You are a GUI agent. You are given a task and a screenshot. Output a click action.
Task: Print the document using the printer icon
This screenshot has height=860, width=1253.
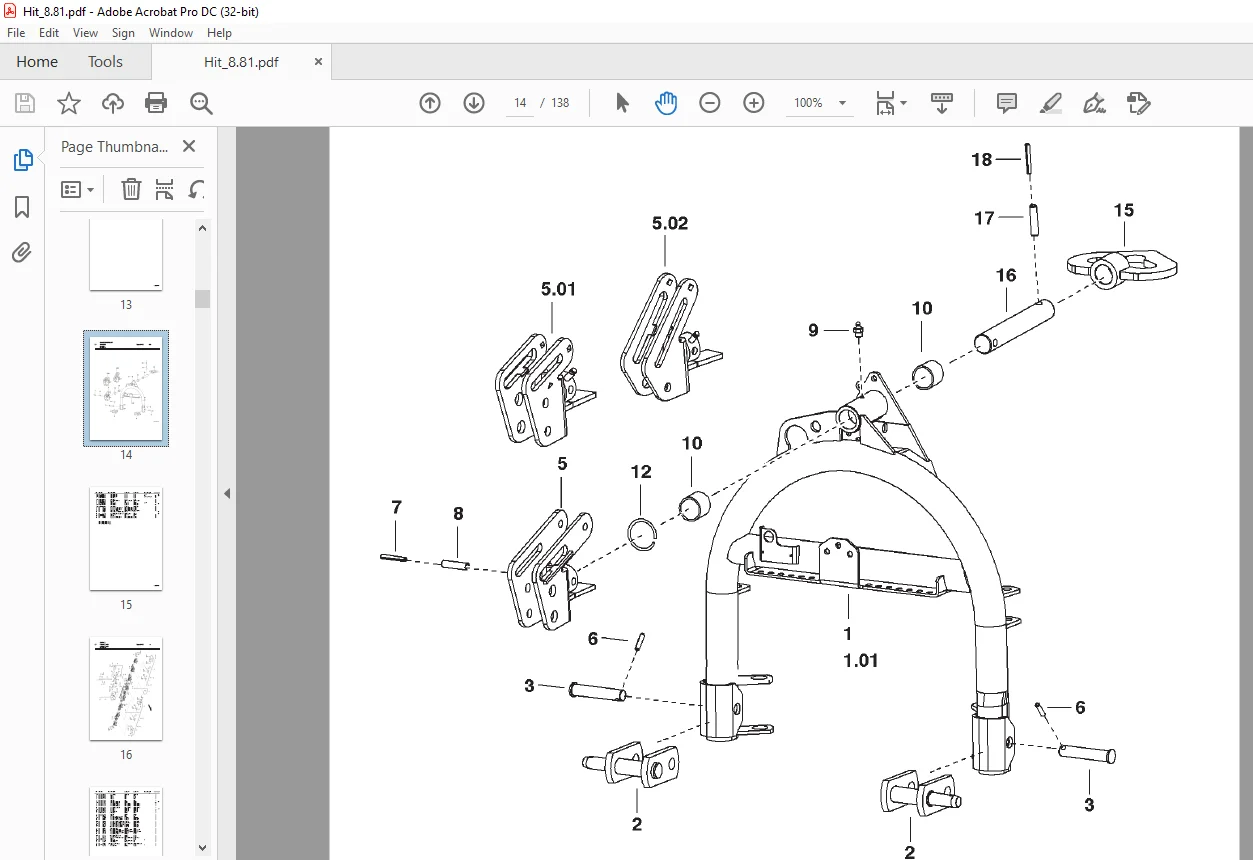click(x=156, y=103)
